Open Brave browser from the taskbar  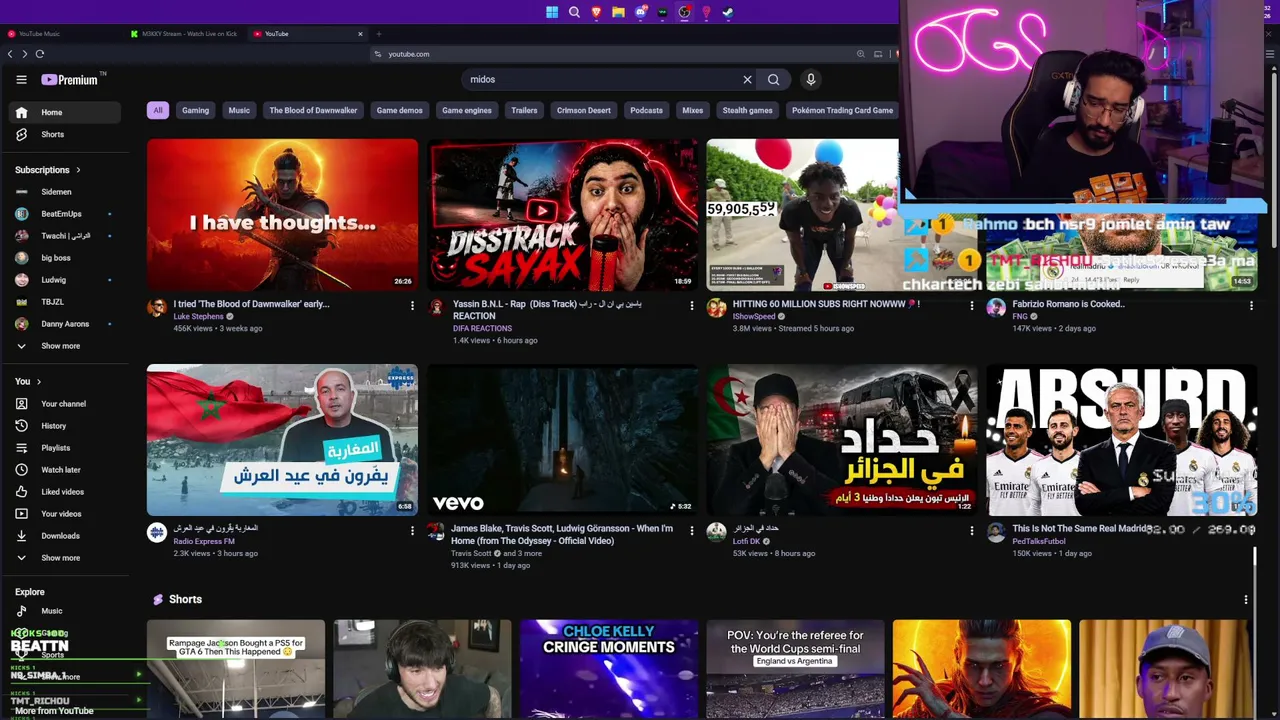tap(596, 12)
